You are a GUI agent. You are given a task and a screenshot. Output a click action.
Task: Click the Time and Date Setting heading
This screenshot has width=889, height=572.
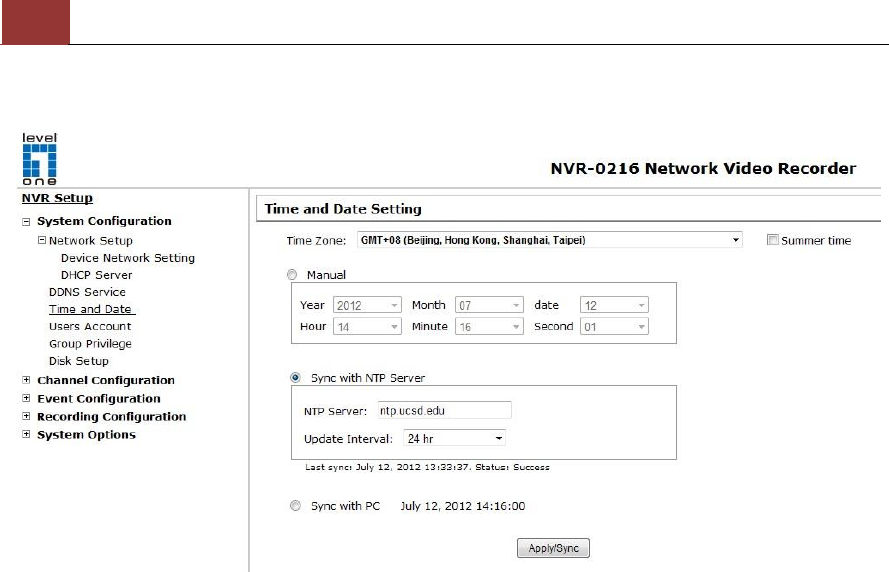343,209
